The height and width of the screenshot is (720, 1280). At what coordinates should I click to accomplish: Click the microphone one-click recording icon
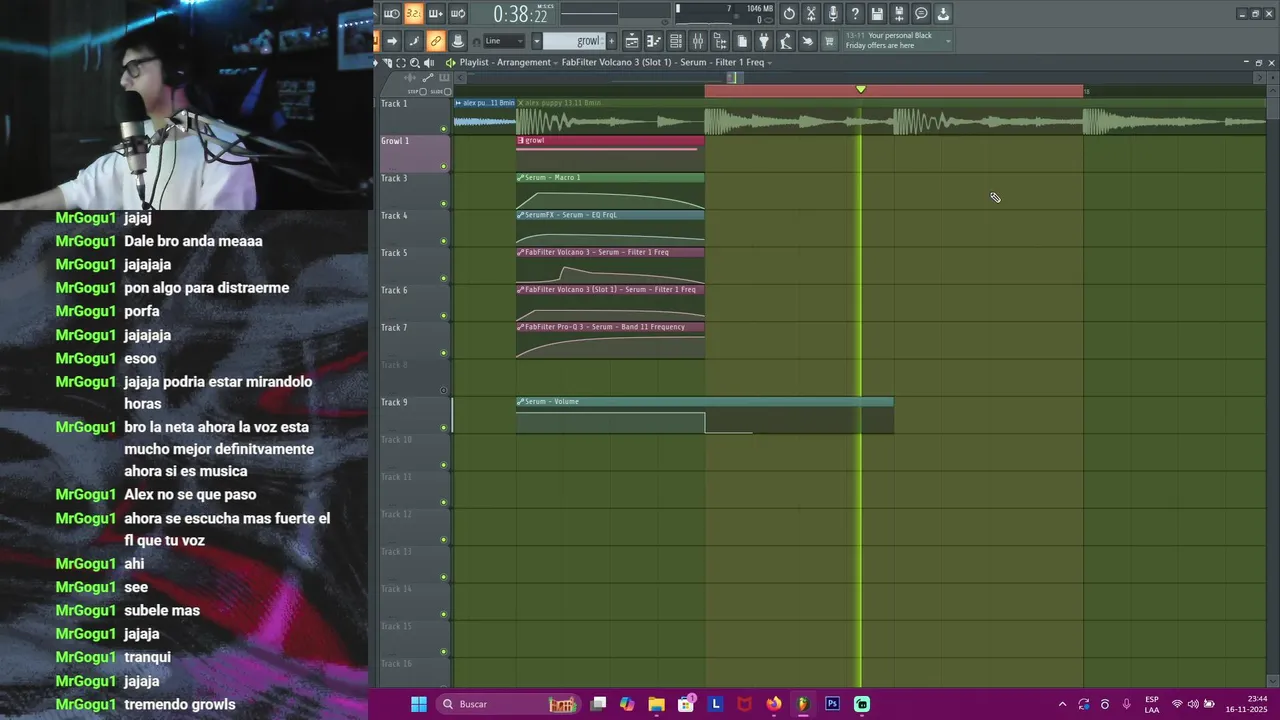(833, 14)
